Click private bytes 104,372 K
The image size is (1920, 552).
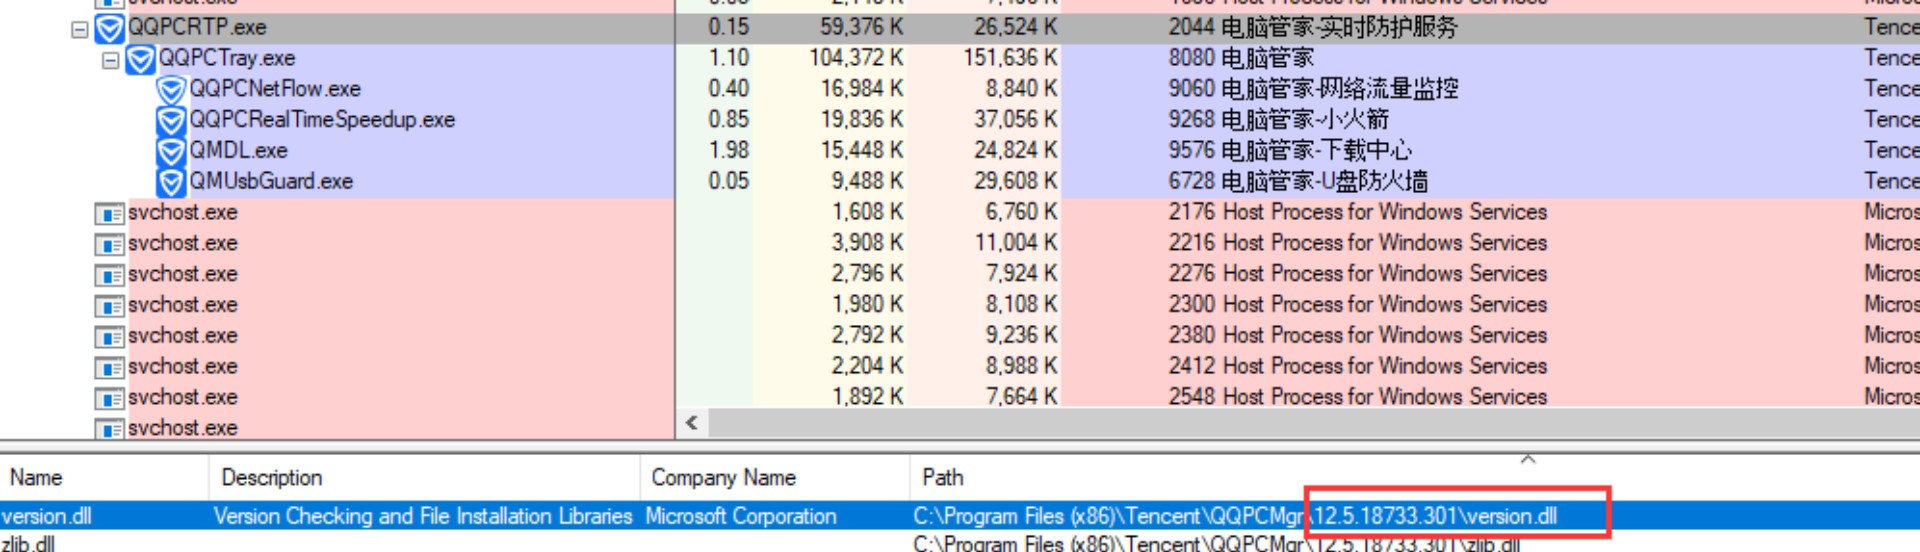[856, 58]
